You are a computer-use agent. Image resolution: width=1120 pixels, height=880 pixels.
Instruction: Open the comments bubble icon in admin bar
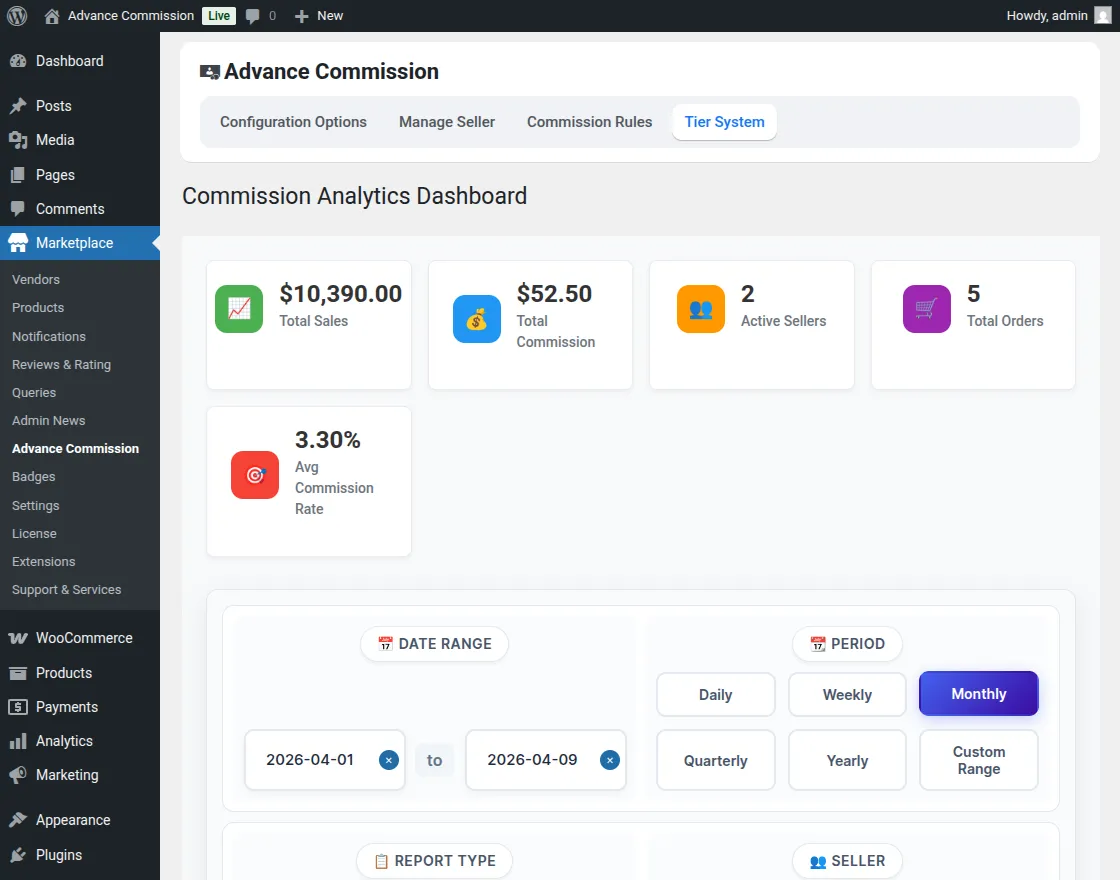[x=253, y=16]
